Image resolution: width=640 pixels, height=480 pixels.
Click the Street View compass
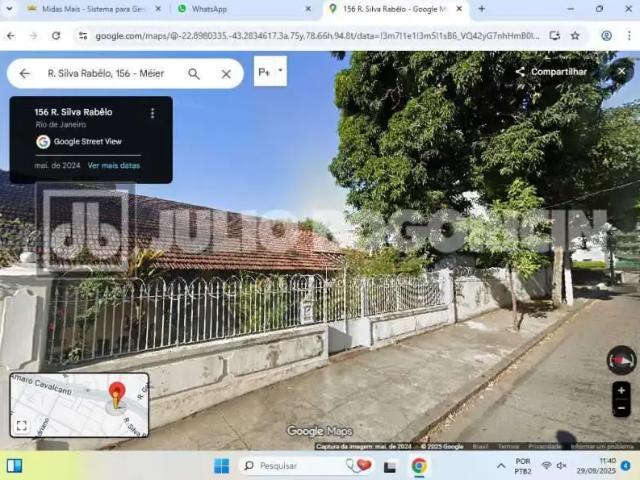pyautogui.click(x=621, y=360)
